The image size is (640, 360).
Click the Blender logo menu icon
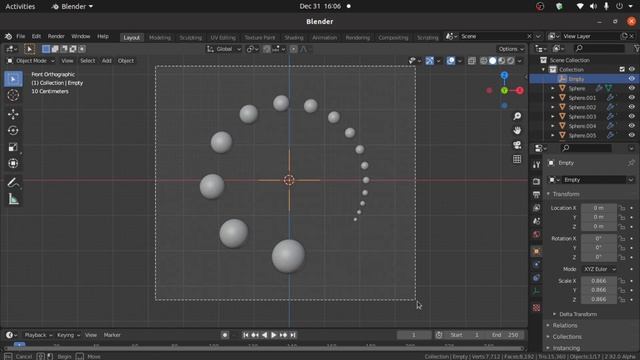tap(8, 36)
